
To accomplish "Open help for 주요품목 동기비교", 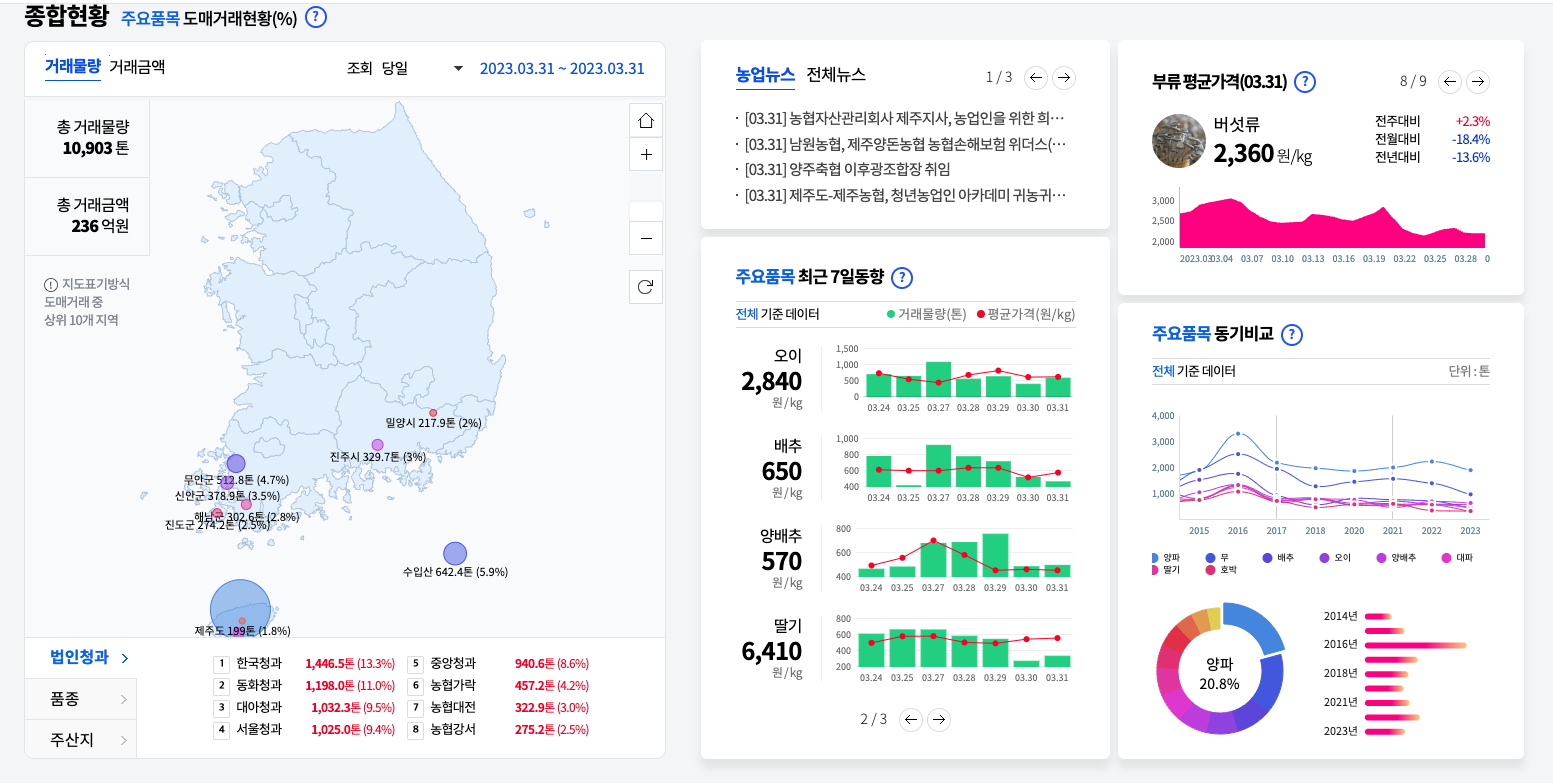I will click(1291, 334).
